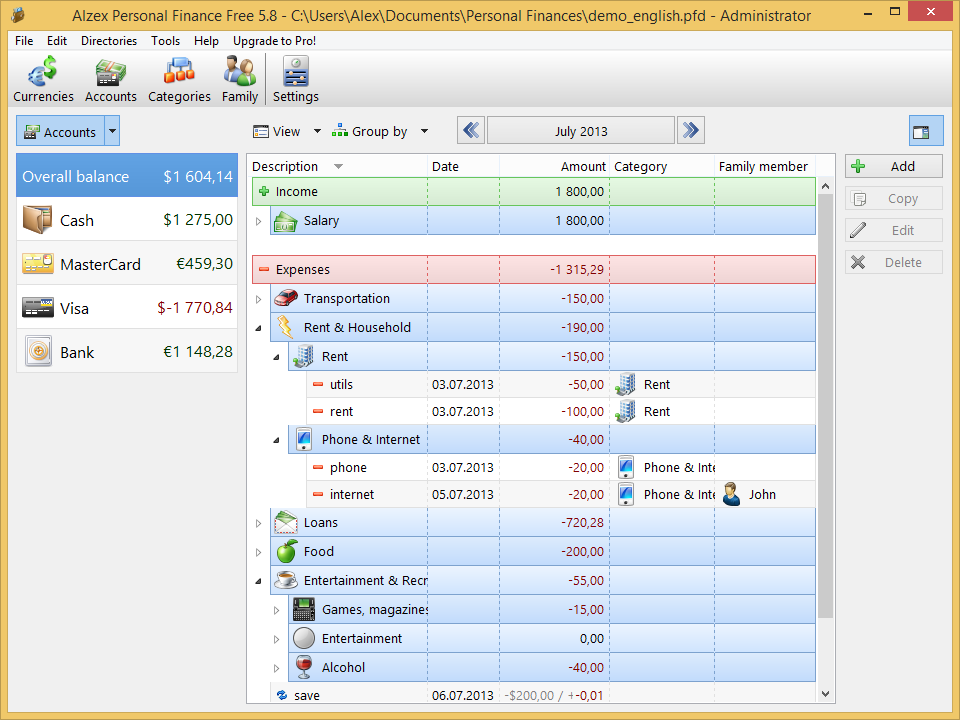Click the July 2013 period button

[x=581, y=131]
